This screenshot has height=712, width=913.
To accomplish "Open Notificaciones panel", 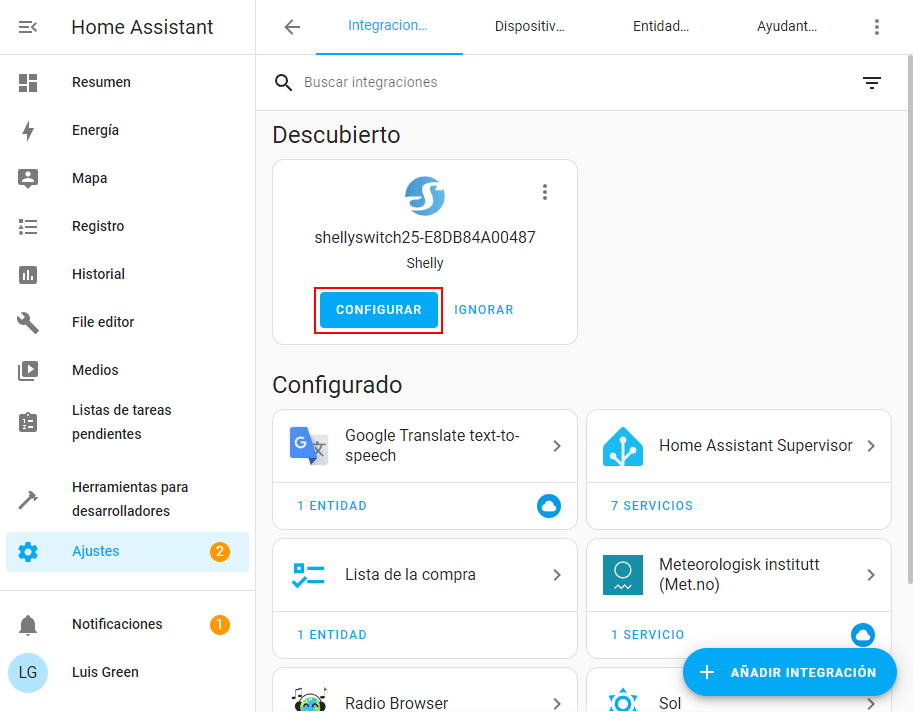I will tap(116, 624).
